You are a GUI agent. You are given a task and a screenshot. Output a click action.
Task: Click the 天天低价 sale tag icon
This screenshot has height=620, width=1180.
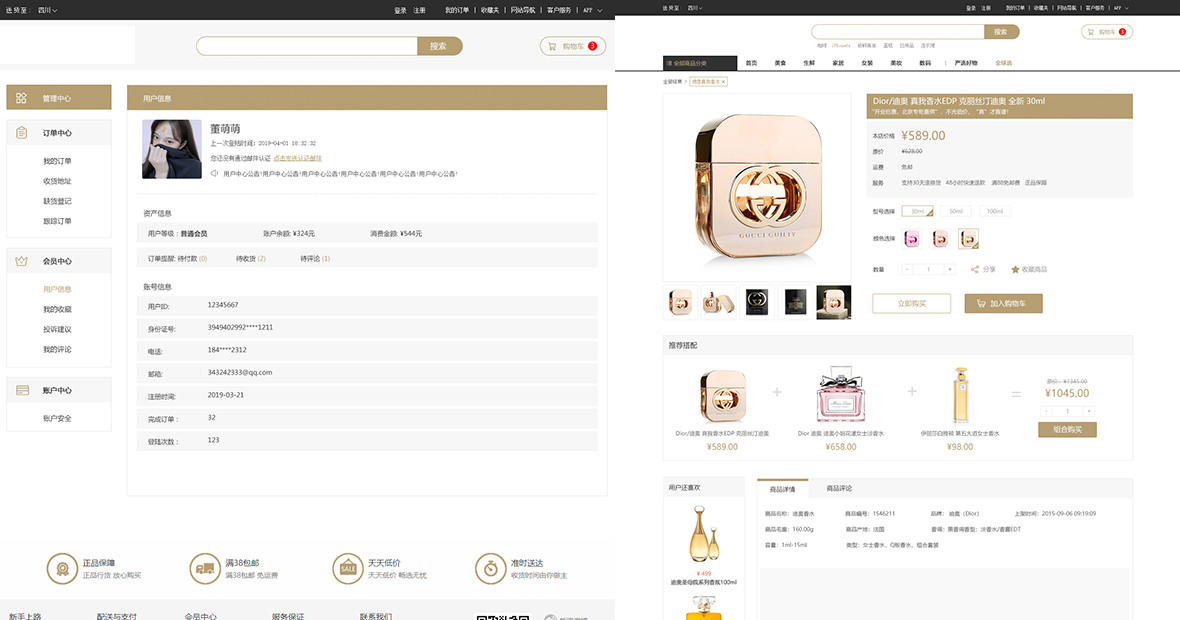click(348, 569)
